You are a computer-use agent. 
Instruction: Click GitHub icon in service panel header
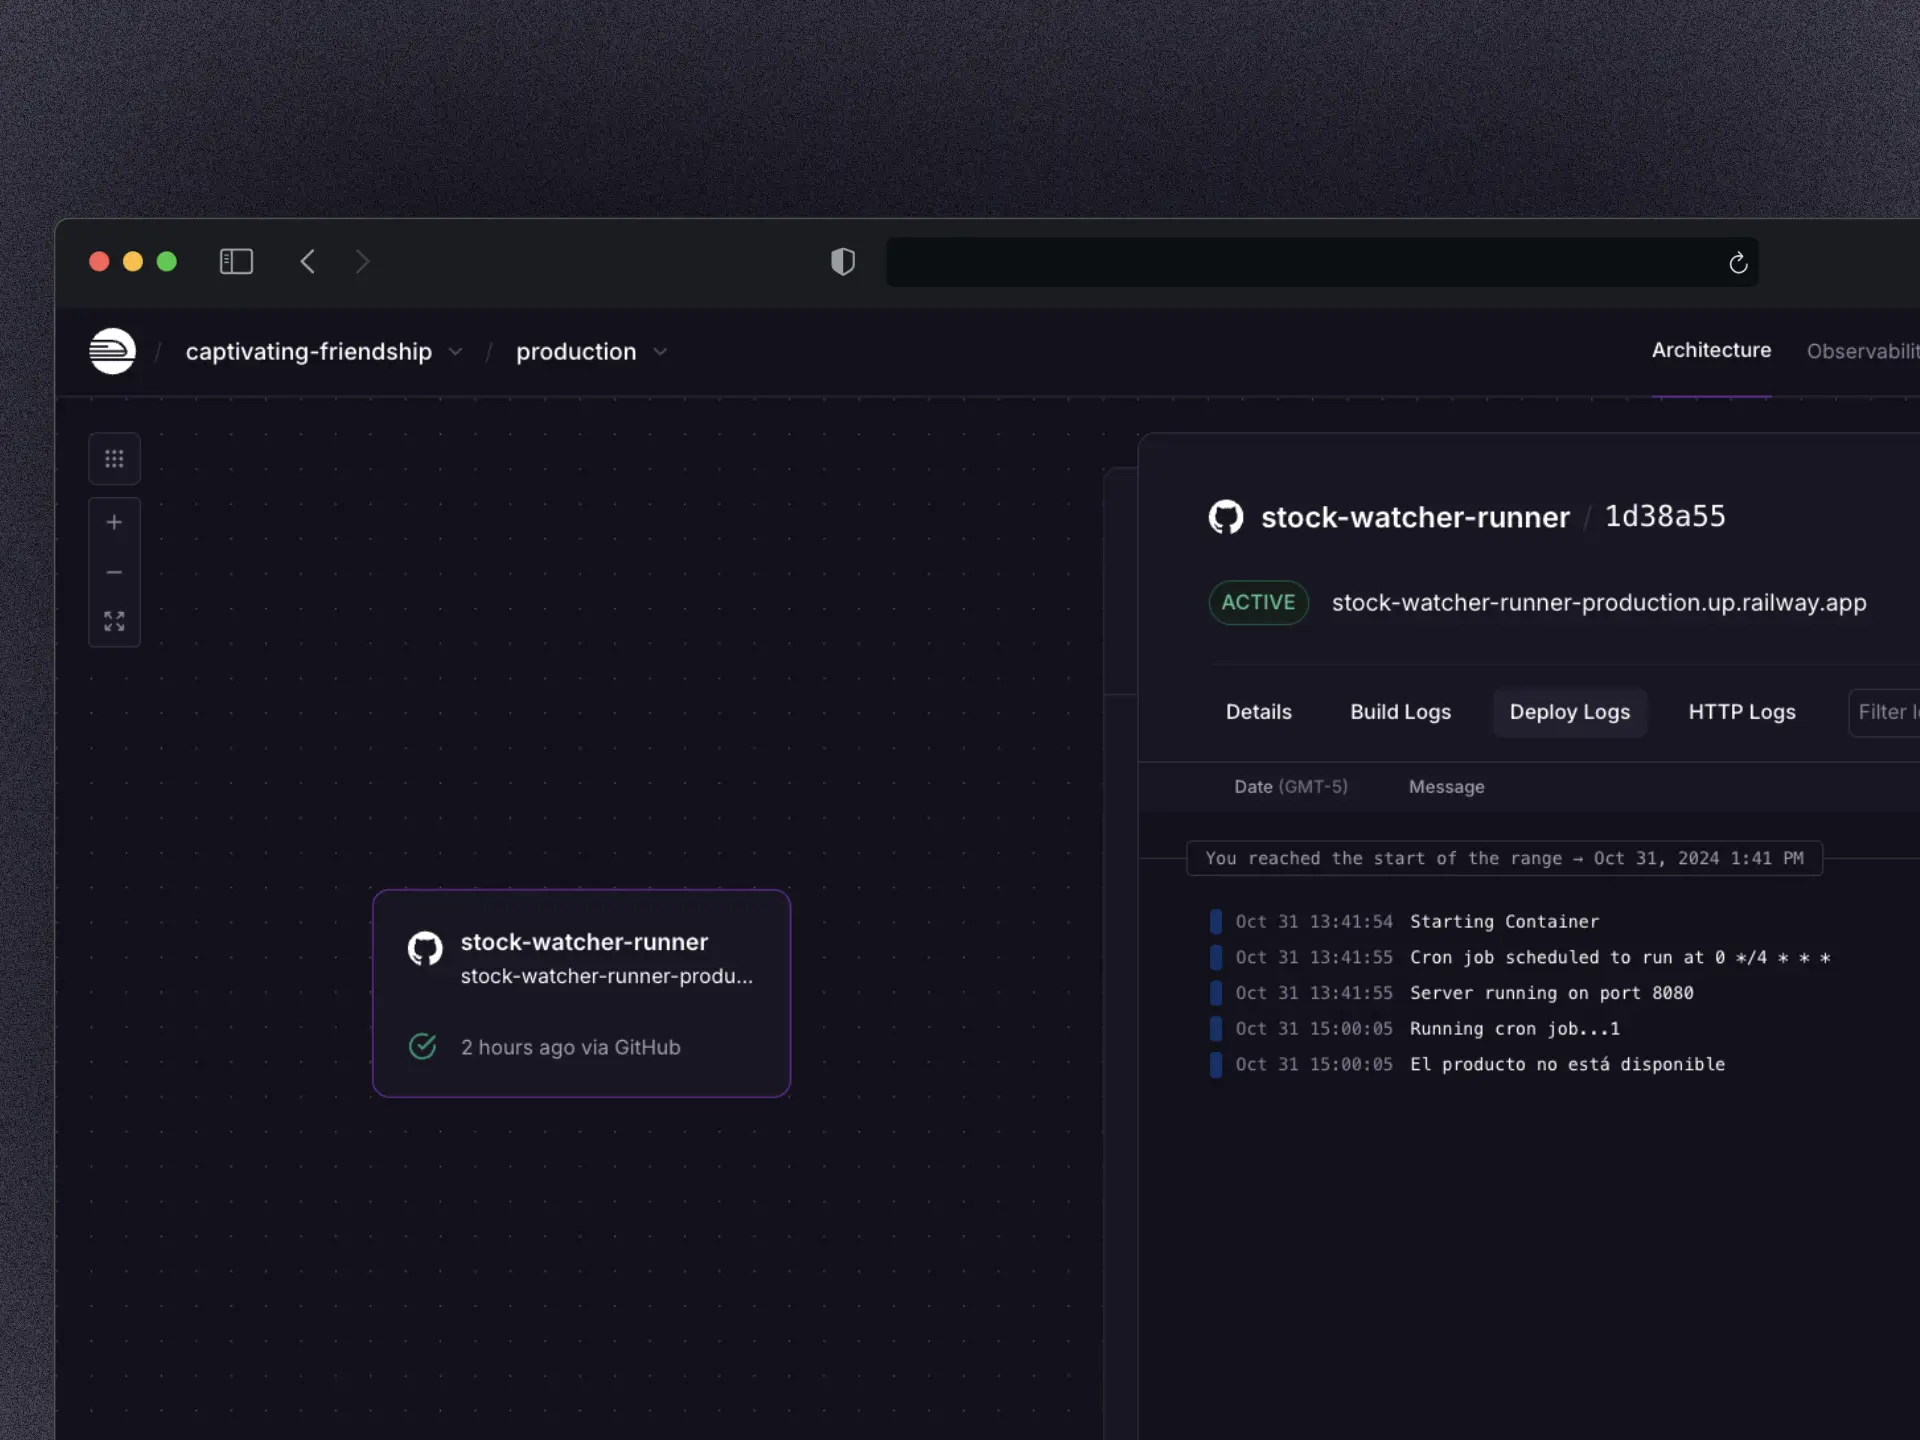[x=1226, y=517]
